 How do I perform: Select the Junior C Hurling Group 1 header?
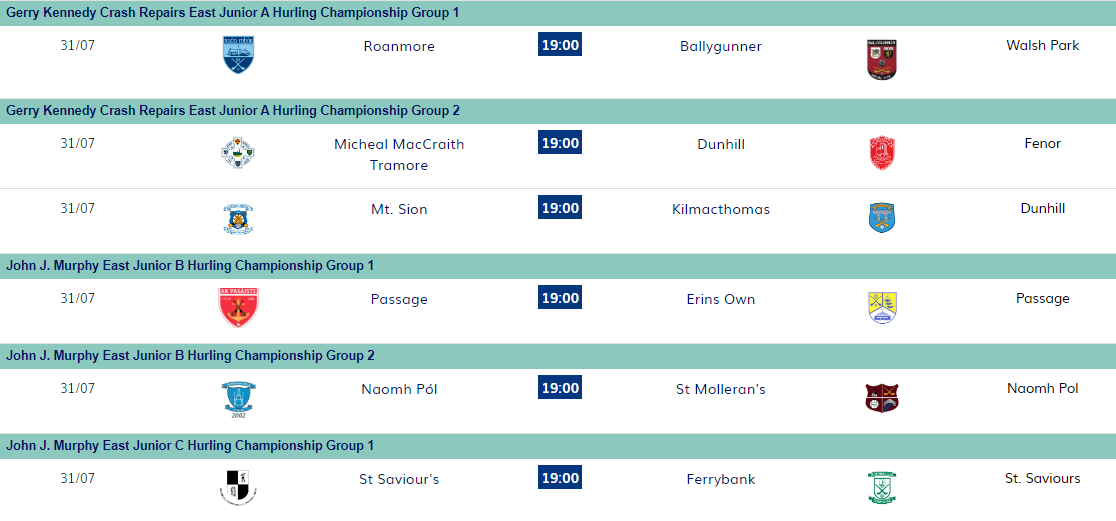point(190,446)
